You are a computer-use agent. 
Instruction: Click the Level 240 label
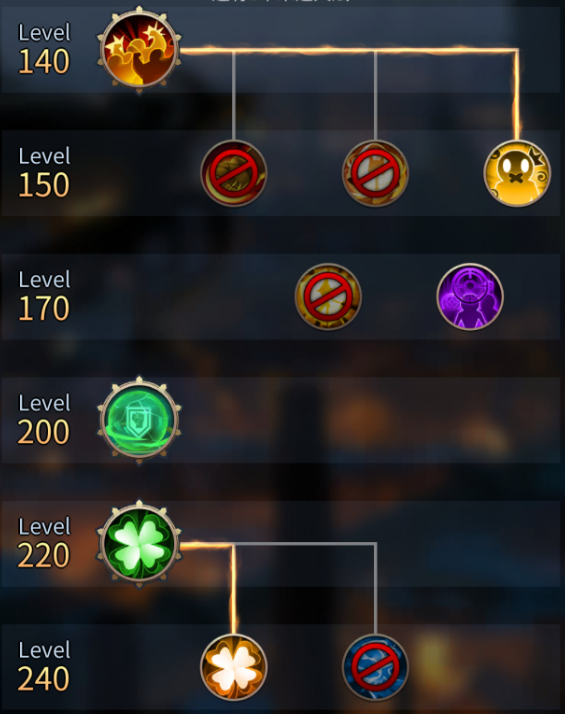point(44,665)
